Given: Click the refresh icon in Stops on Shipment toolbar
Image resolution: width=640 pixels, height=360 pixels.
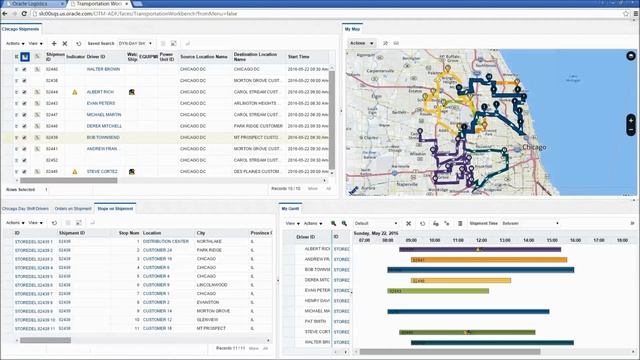Looking at the screenshot, I should 54,223.
